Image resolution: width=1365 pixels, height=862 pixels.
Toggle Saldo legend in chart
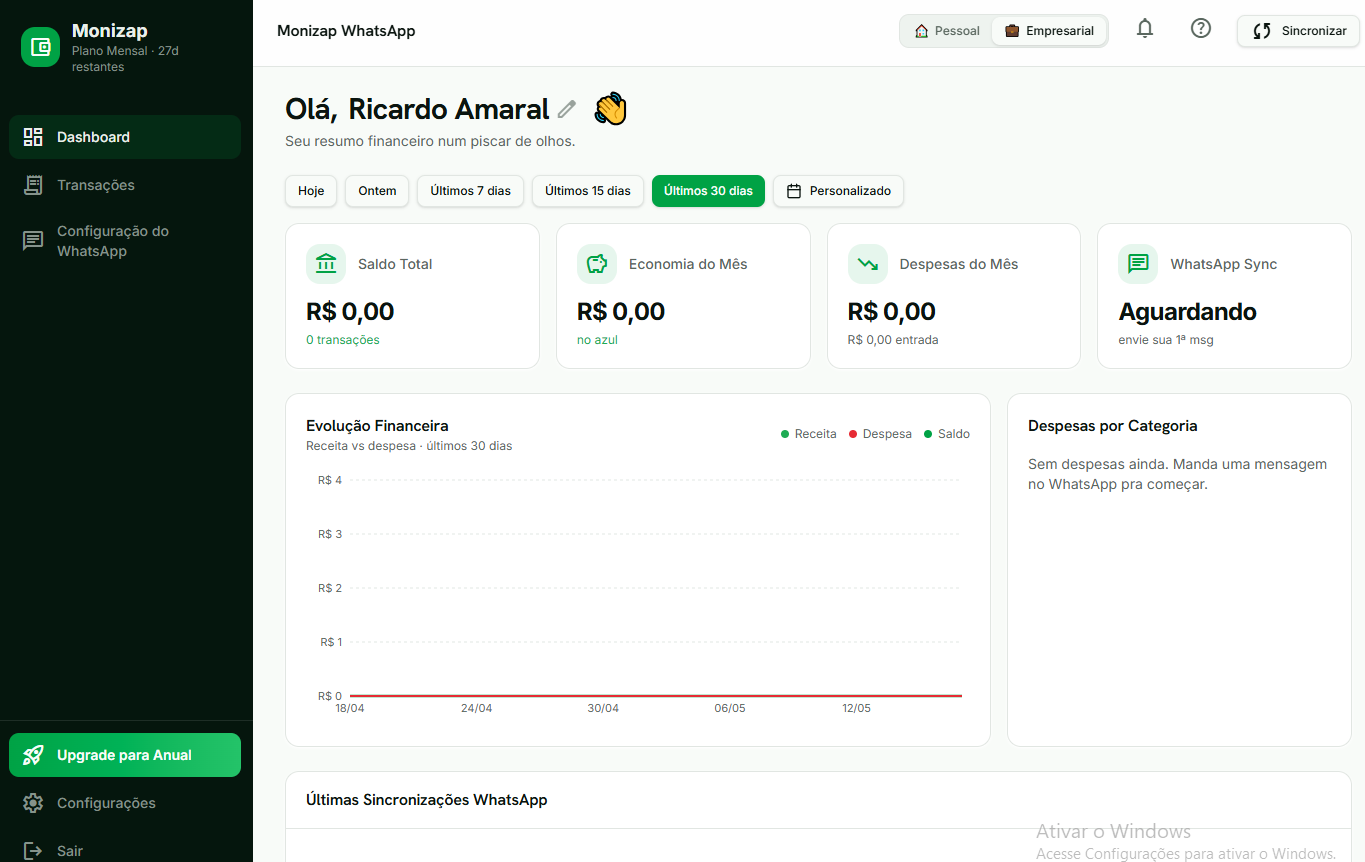click(947, 434)
